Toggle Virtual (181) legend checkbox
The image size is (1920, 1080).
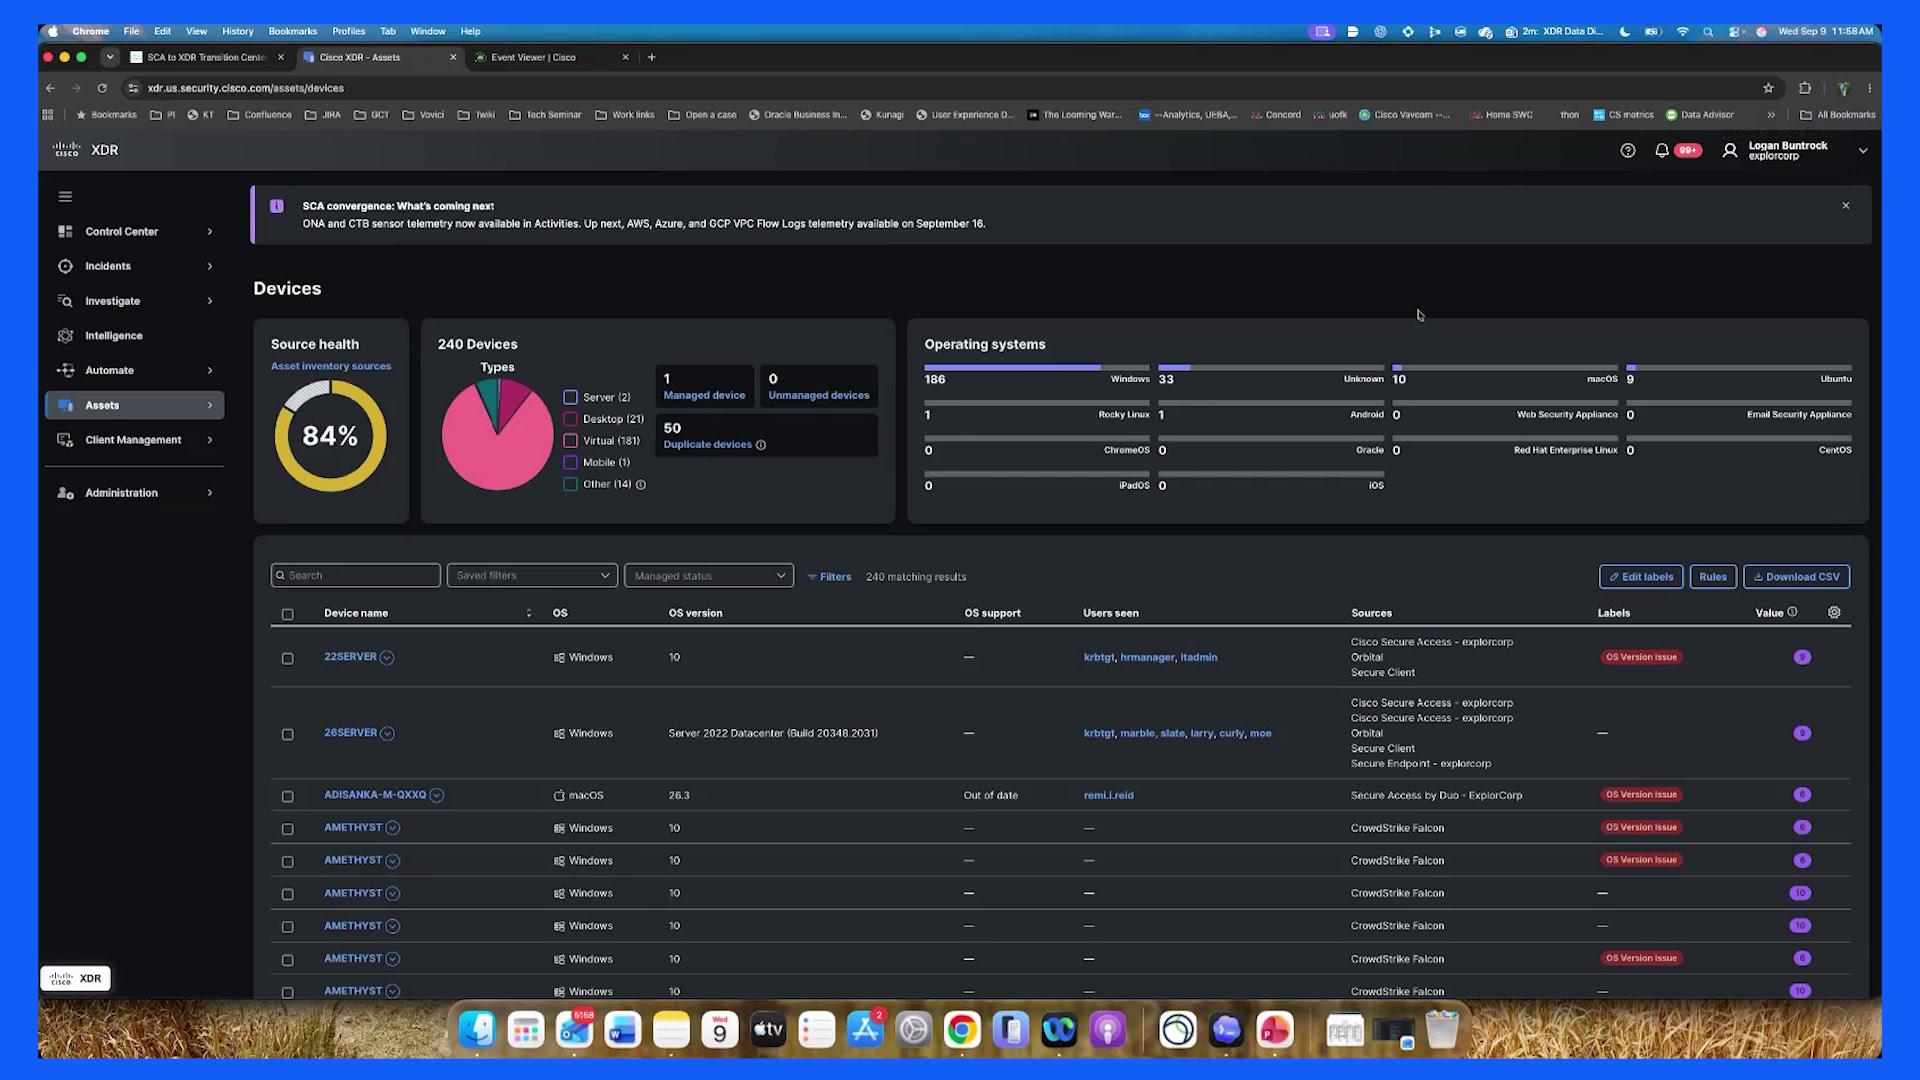pyautogui.click(x=571, y=441)
